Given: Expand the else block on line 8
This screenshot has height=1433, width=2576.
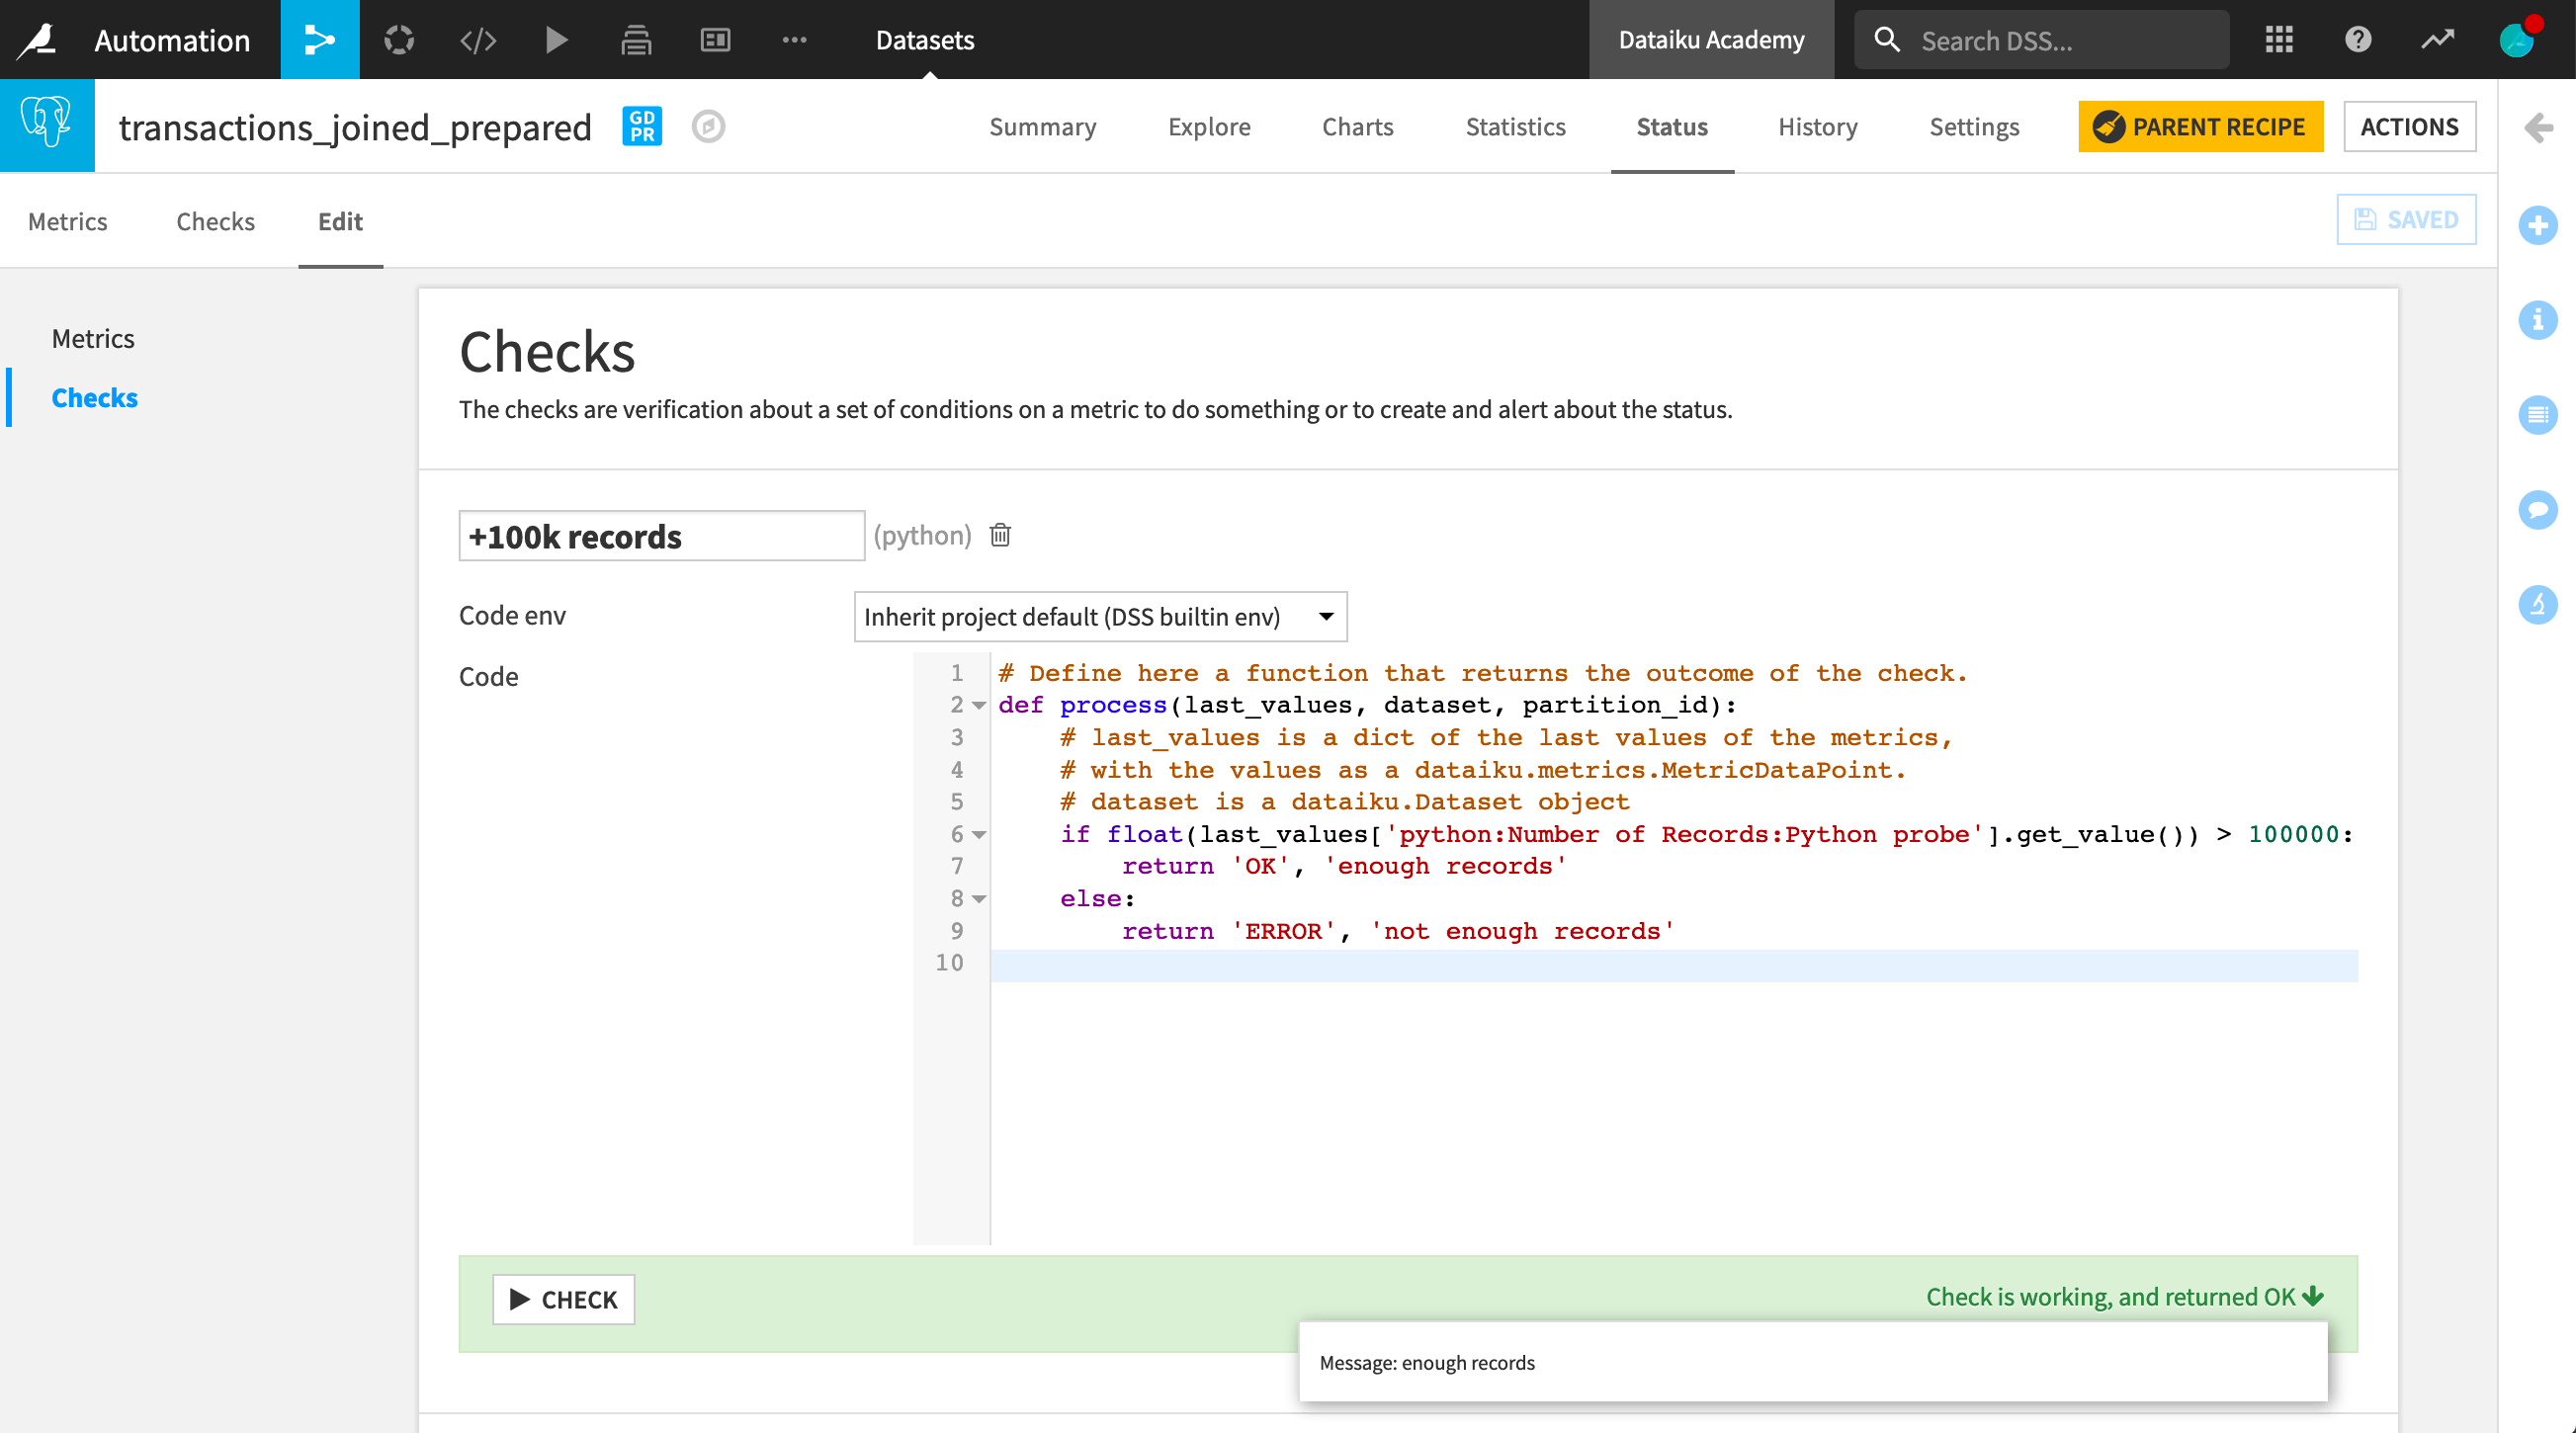Looking at the screenshot, I should [978, 898].
